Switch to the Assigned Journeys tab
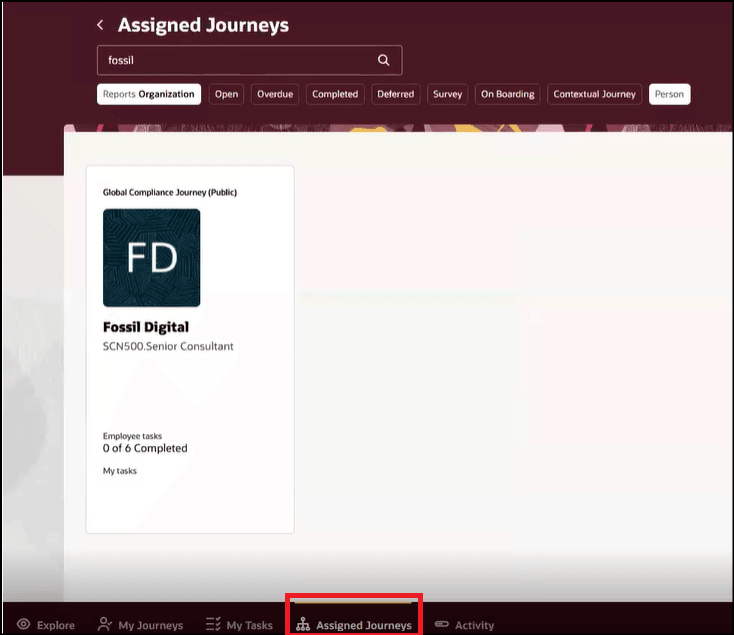The width and height of the screenshot is (734, 635). [354, 625]
